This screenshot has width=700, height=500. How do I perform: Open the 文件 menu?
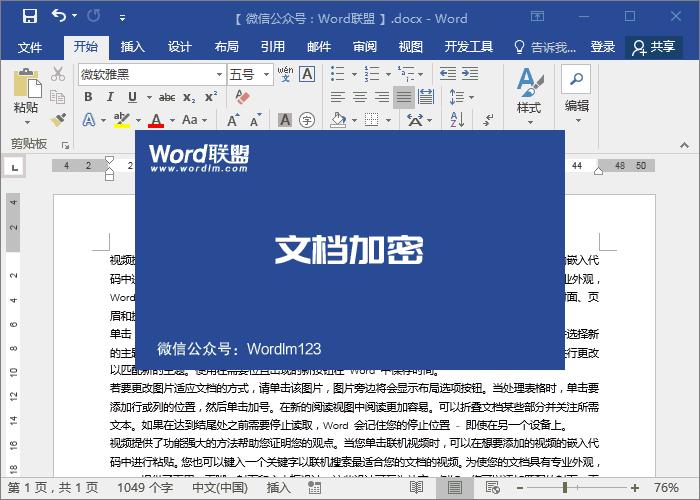(x=30, y=47)
